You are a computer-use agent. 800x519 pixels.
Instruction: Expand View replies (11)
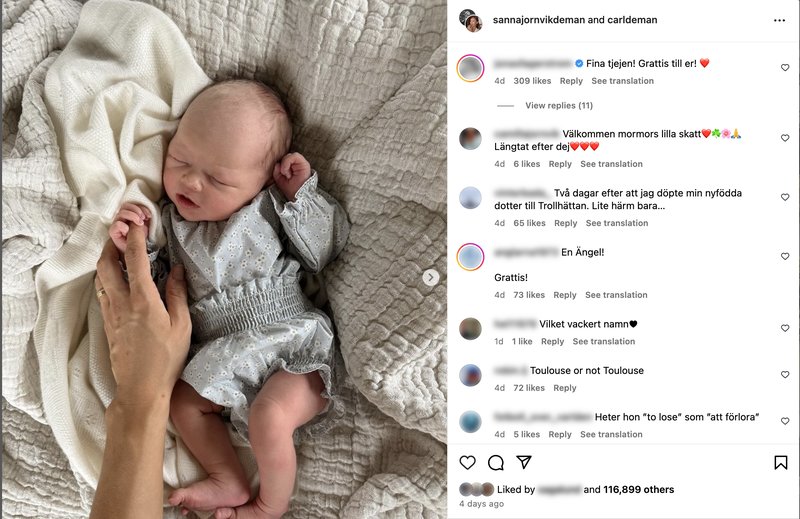coord(559,106)
